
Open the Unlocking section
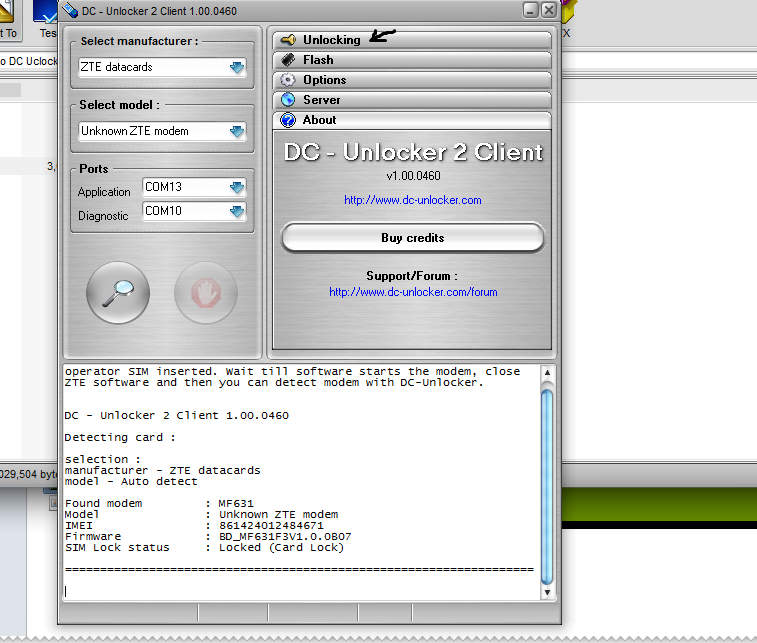(412, 40)
